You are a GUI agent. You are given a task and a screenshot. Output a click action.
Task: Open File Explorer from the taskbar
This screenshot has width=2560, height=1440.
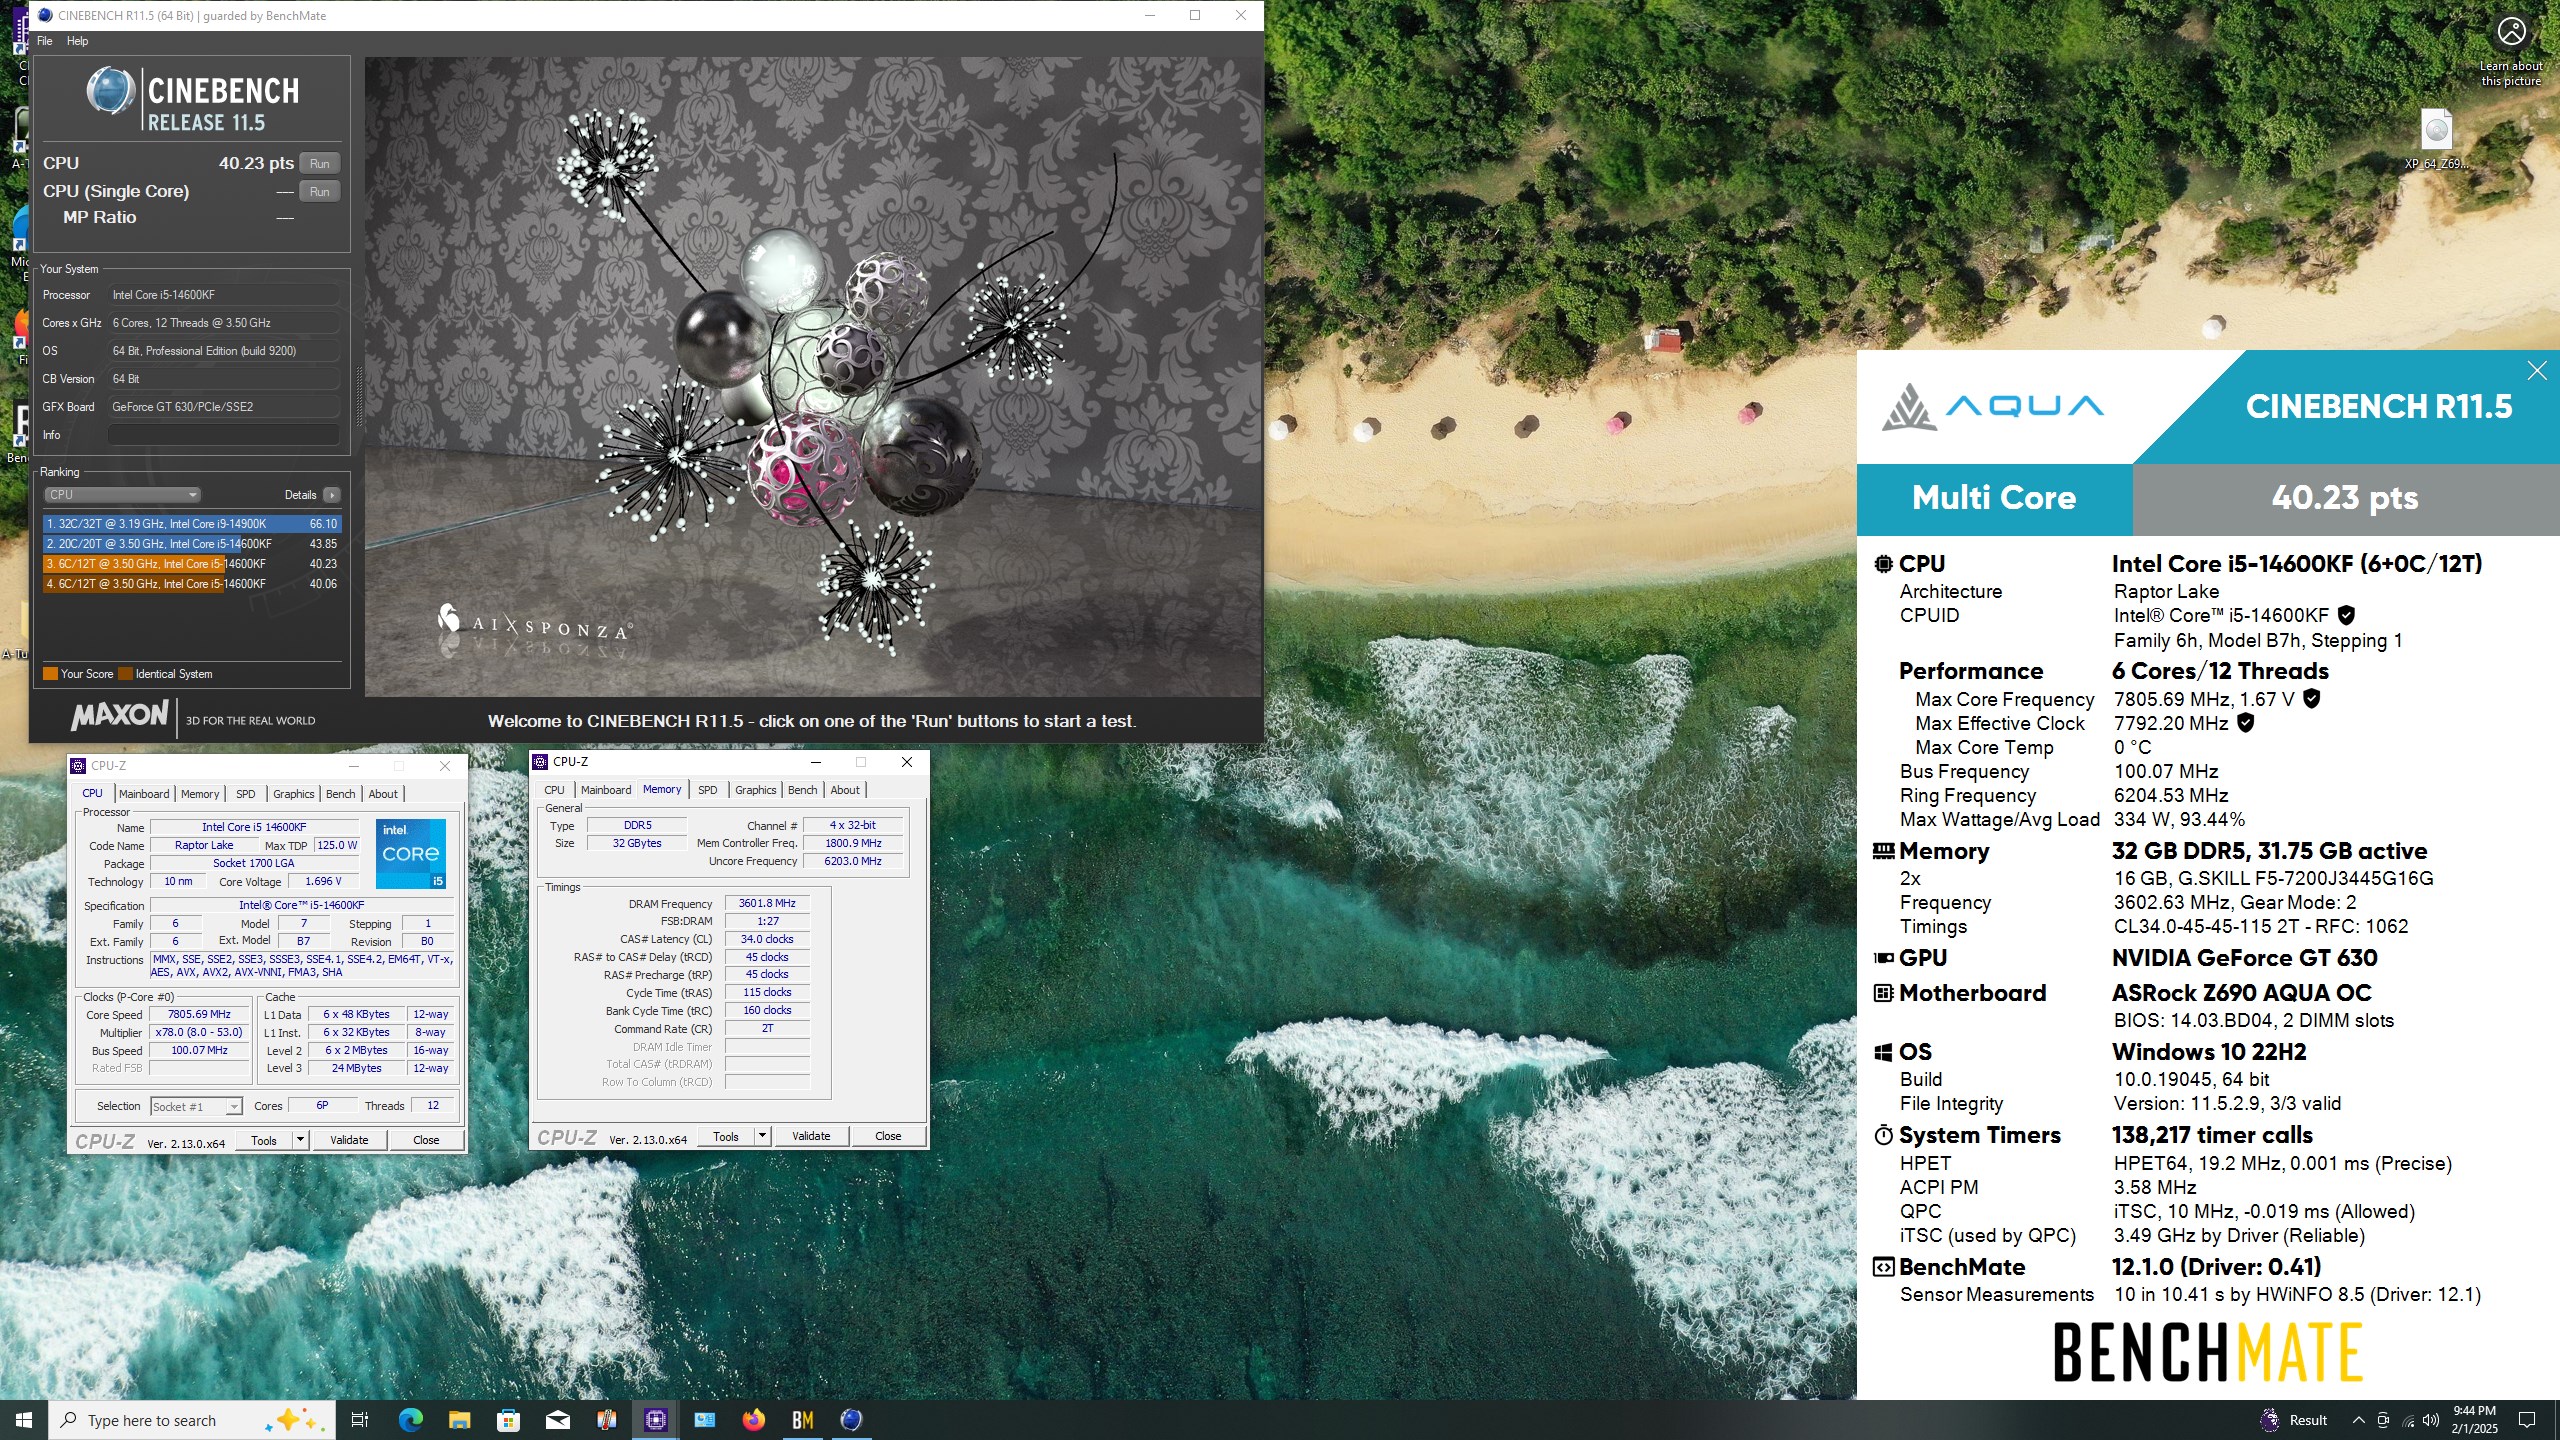(459, 1420)
